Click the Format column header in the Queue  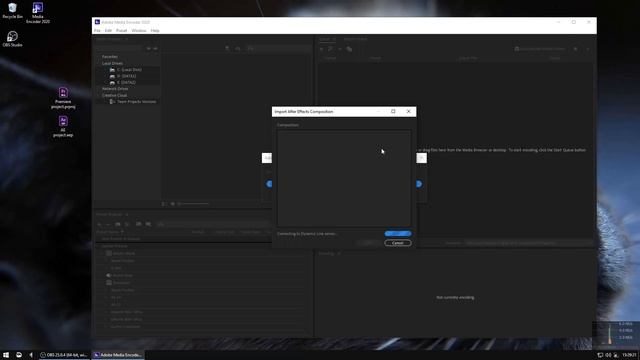(330, 58)
